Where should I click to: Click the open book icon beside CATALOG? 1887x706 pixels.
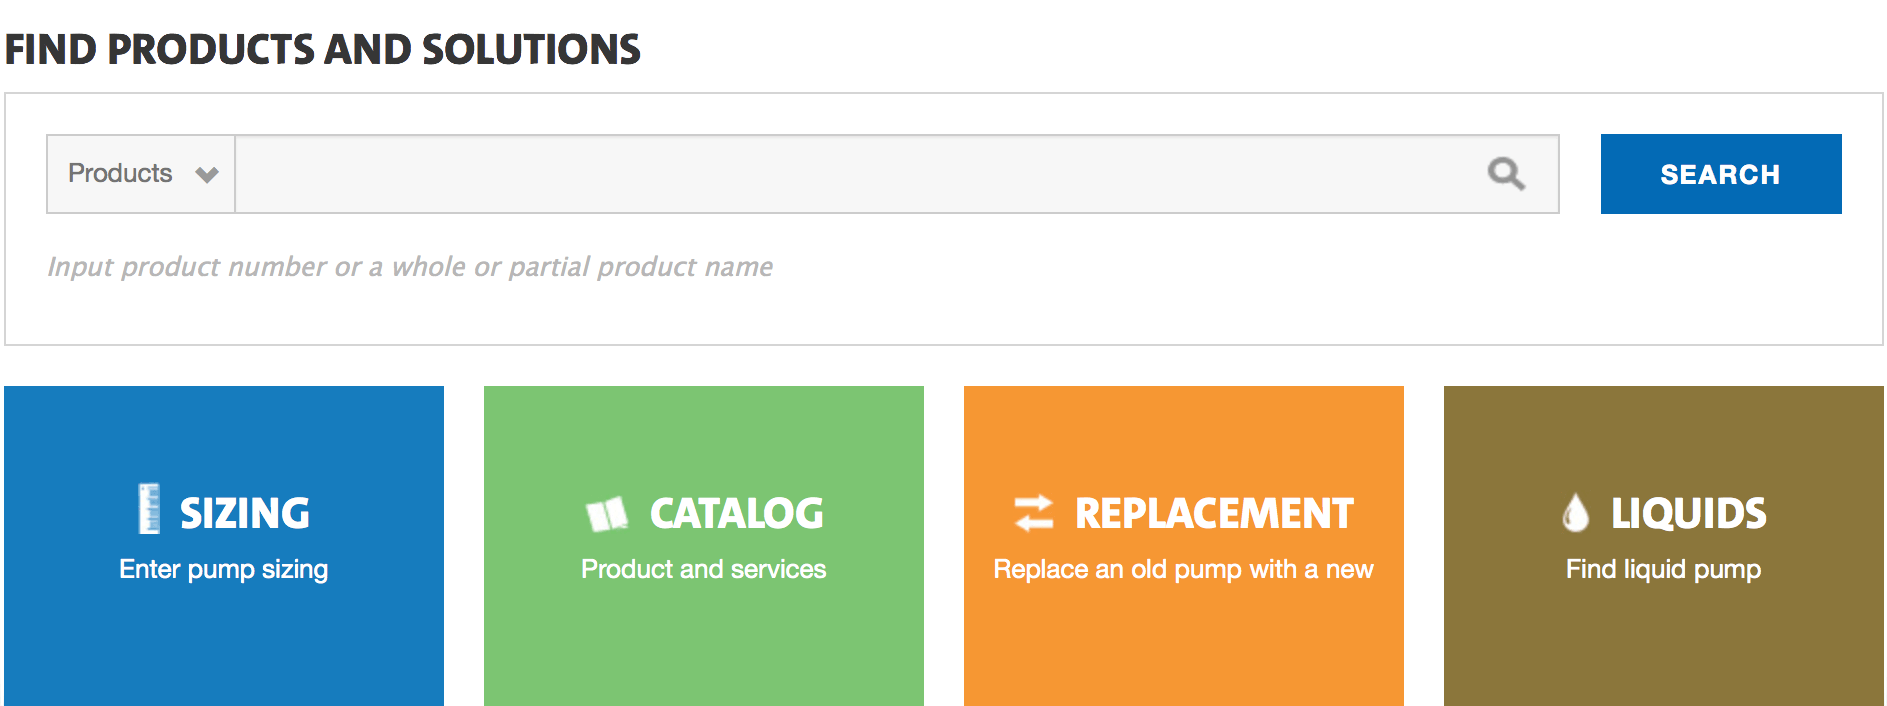607,514
